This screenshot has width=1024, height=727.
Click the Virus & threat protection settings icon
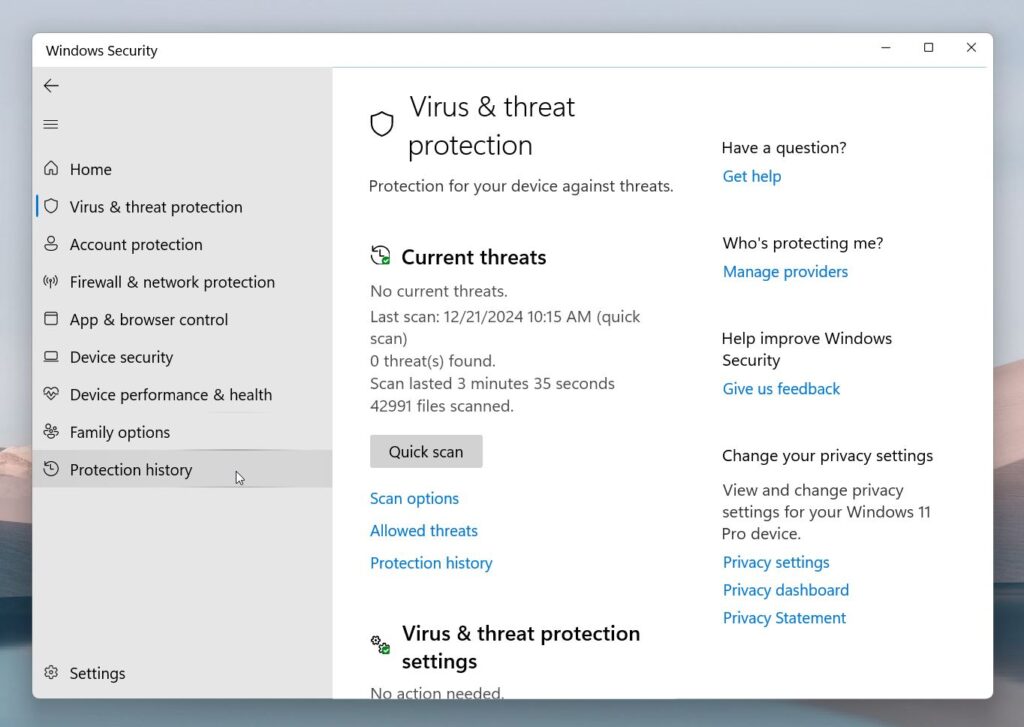(379, 645)
